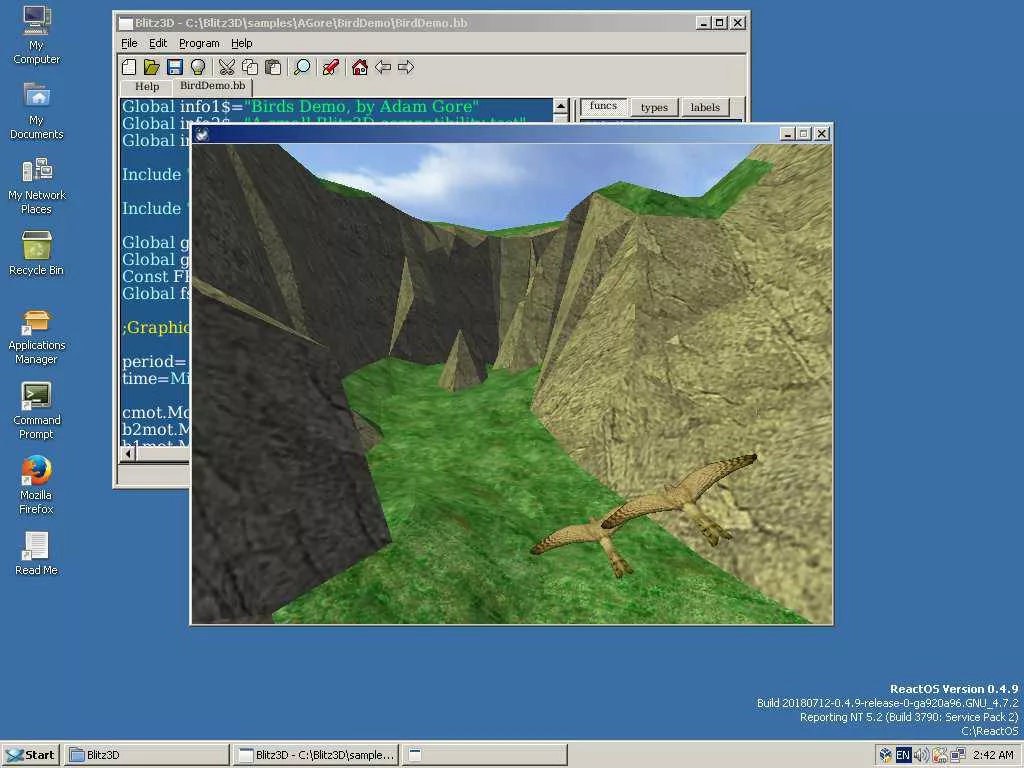Viewport: 1024px width, 768px height.
Task: Select the Recycle Bin desktop icon
Action: point(37,254)
